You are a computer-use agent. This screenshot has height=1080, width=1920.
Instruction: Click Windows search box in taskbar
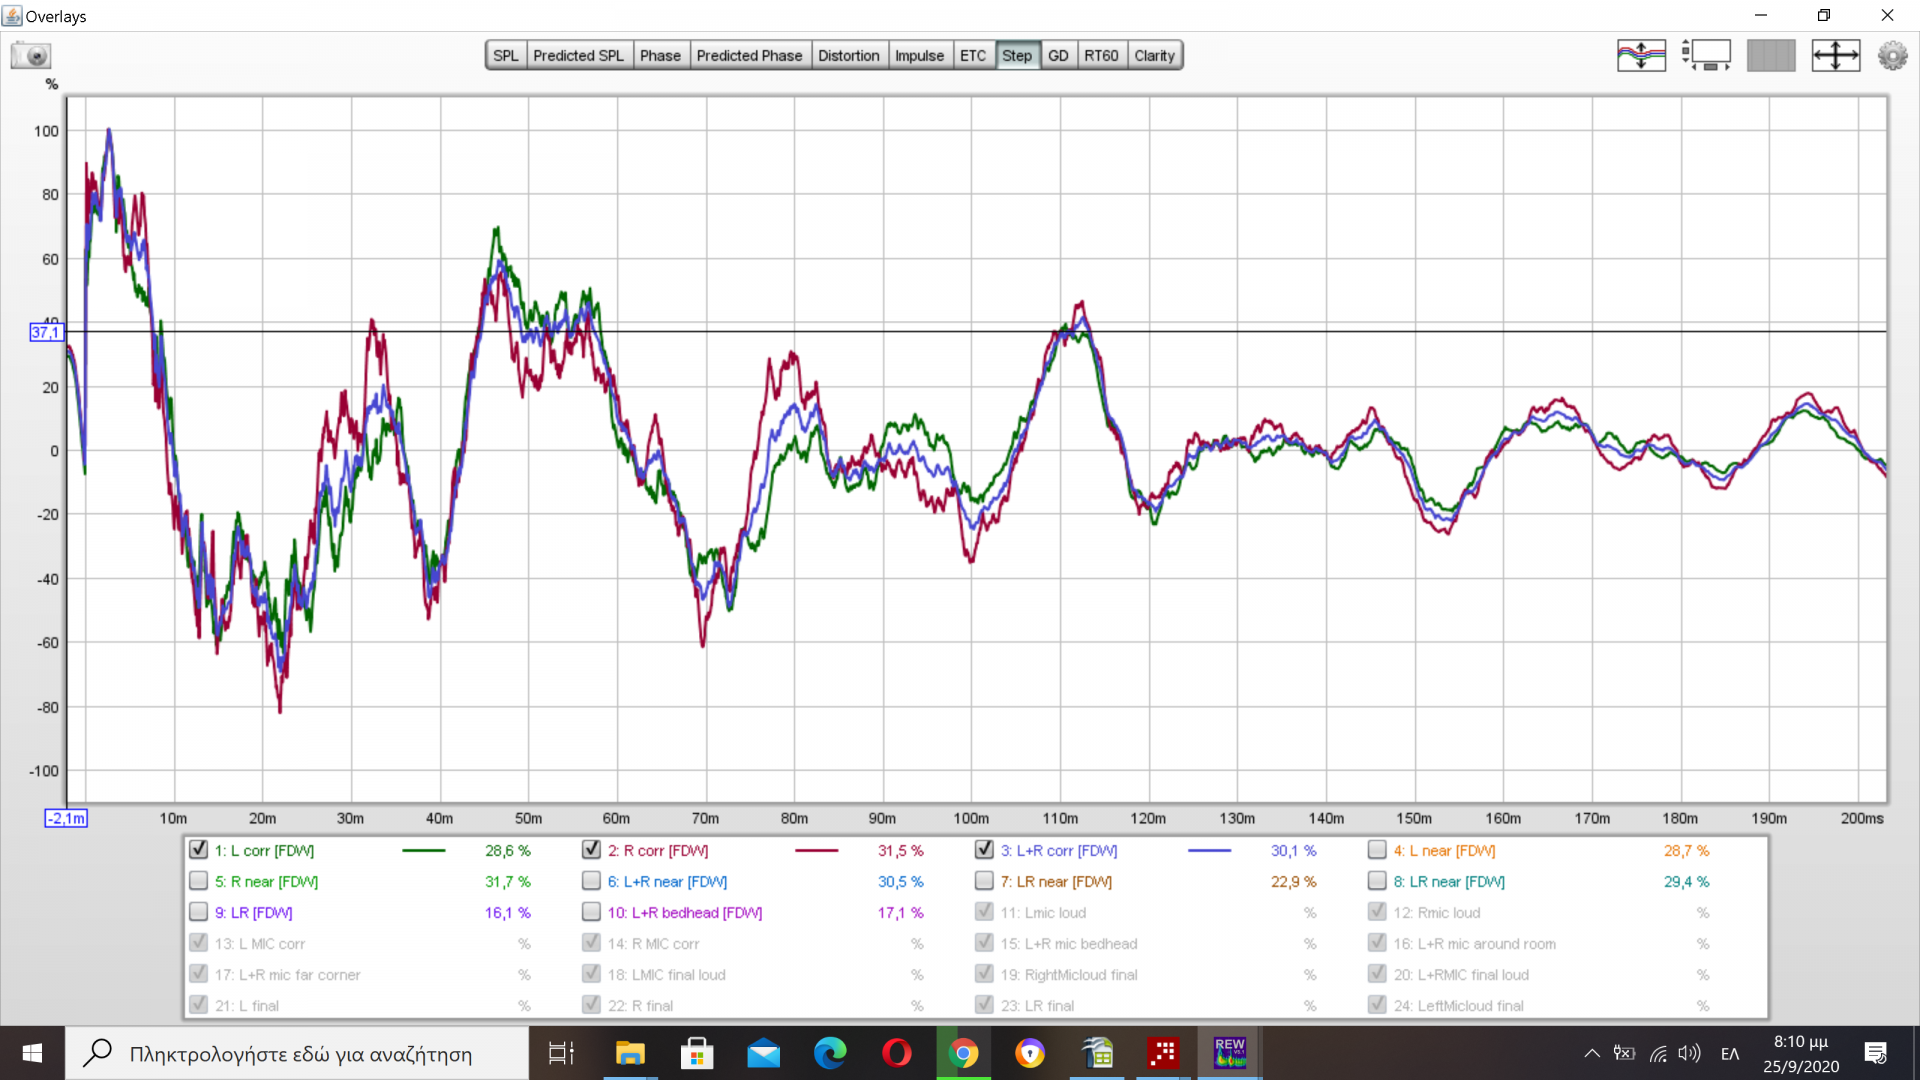click(297, 1053)
